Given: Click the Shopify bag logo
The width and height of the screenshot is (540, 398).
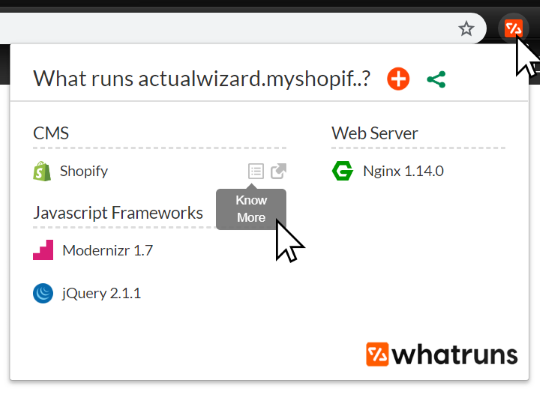Looking at the screenshot, I should (x=42, y=171).
